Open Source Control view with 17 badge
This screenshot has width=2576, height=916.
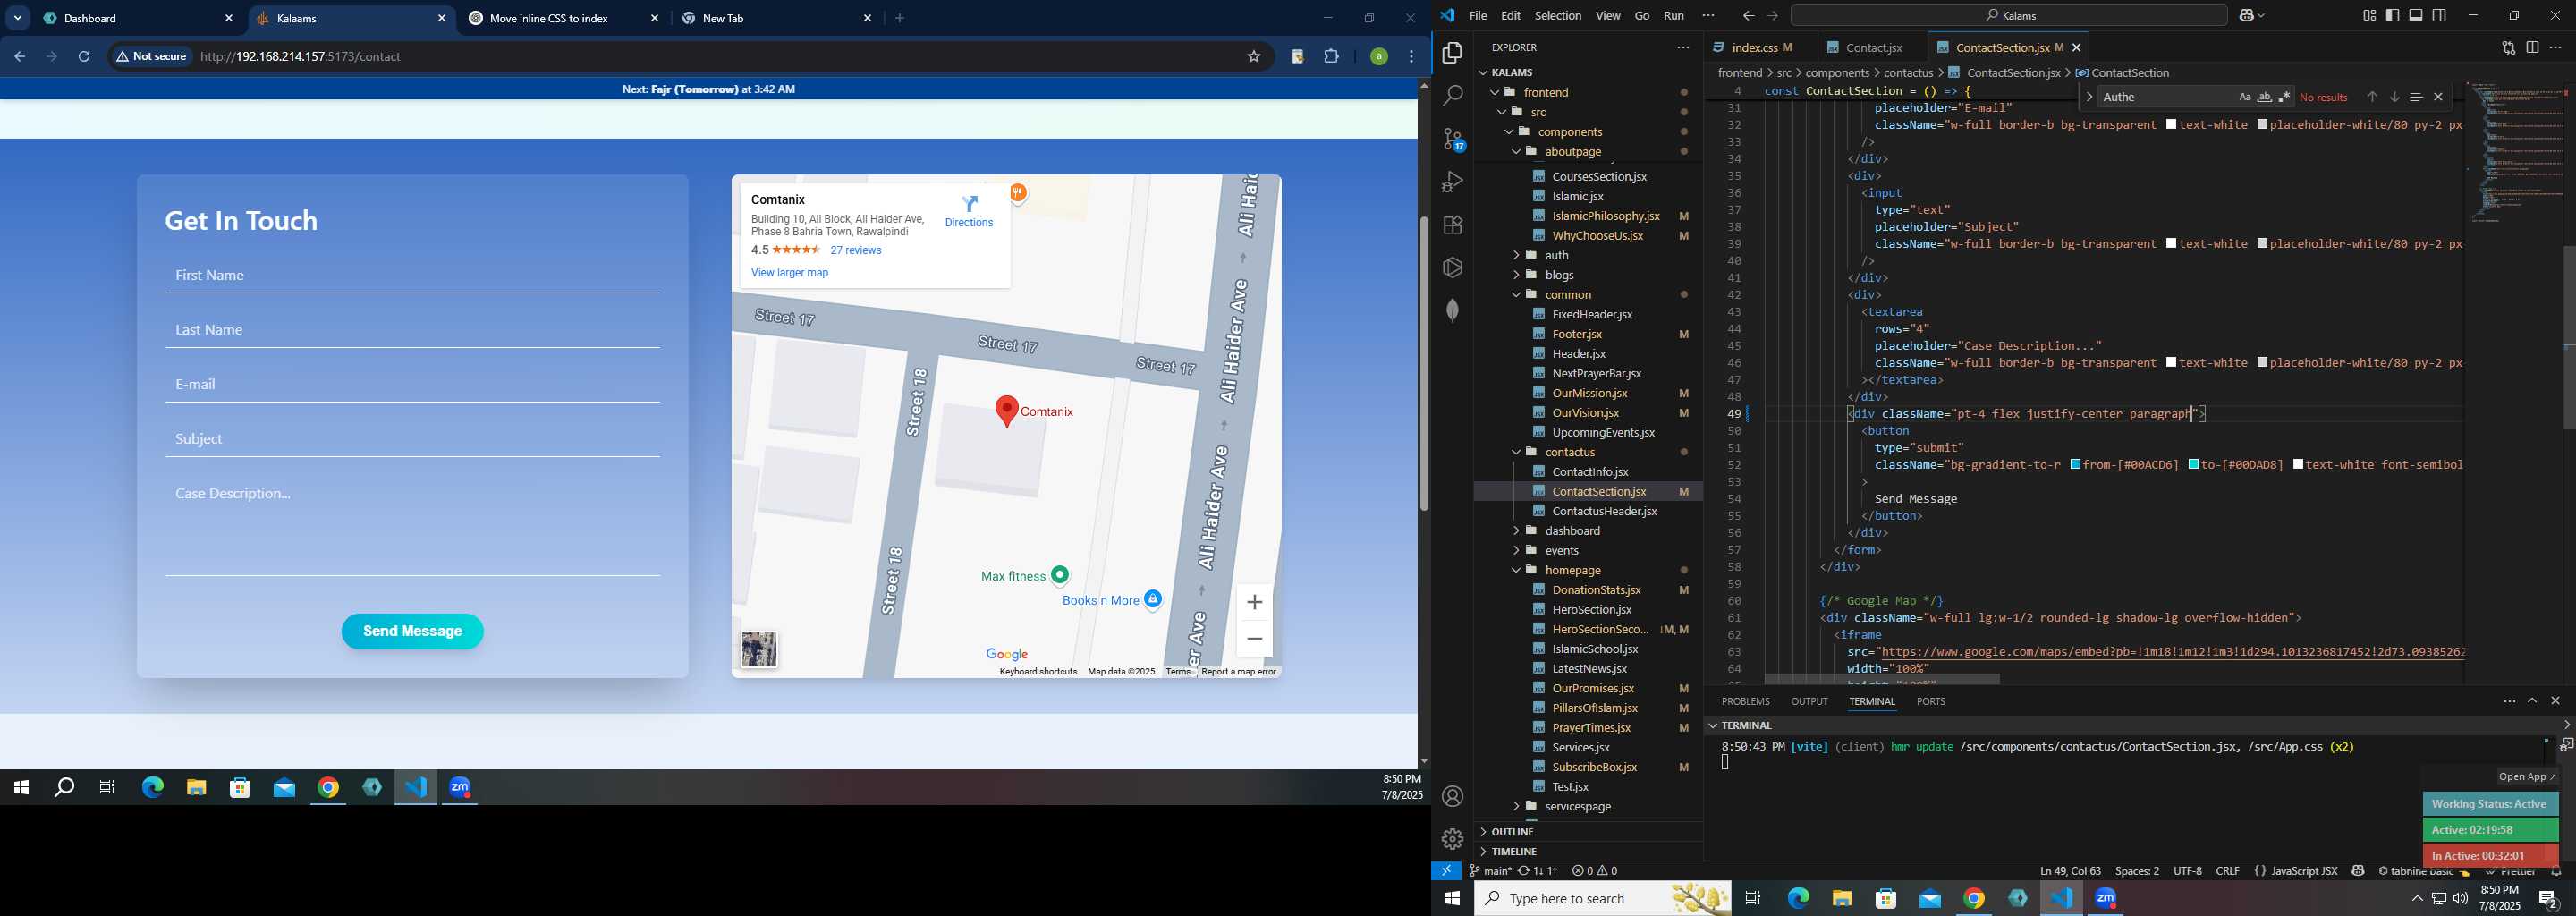pyautogui.click(x=1453, y=139)
